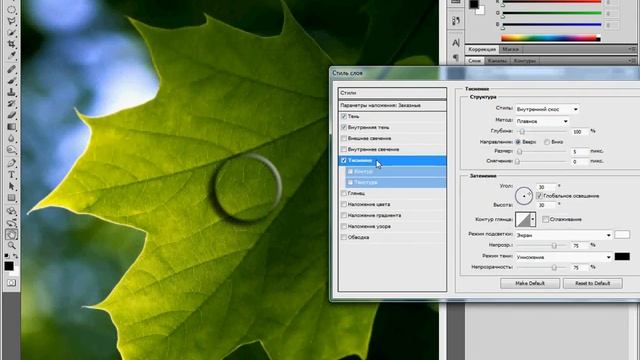Open the Стиль dropdown (Внутренний скос)
Viewport: 640px width, 360px height.
click(x=547, y=109)
